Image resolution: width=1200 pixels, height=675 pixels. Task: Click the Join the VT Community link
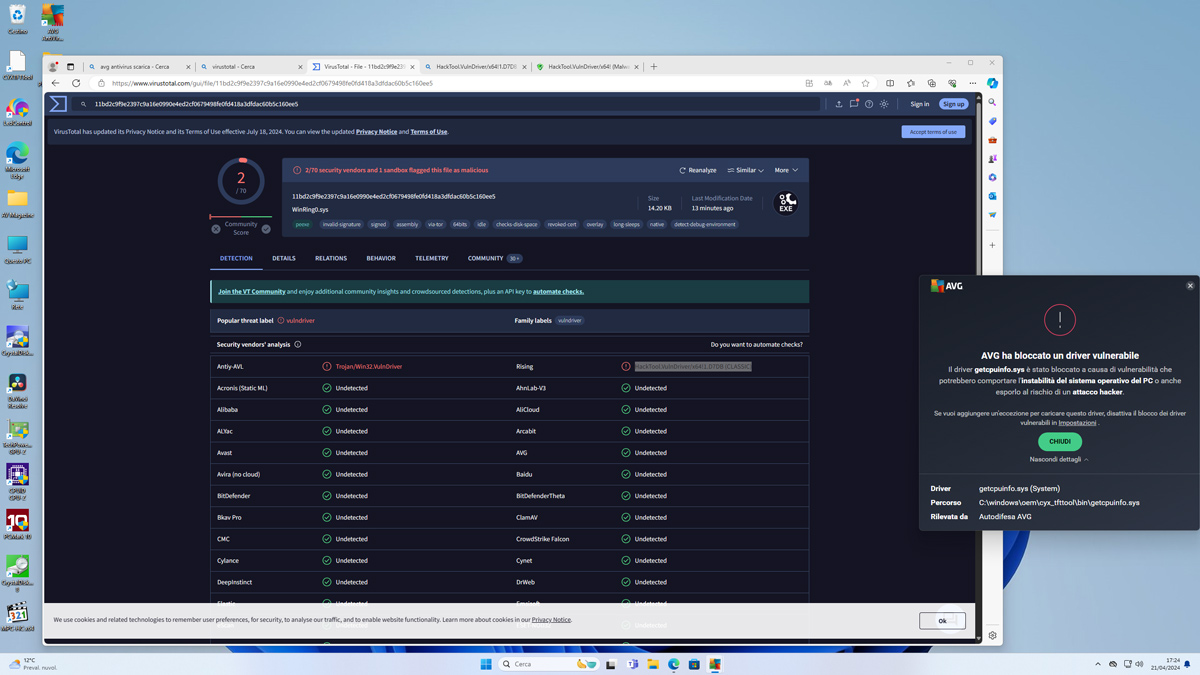(x=252, y=292)
